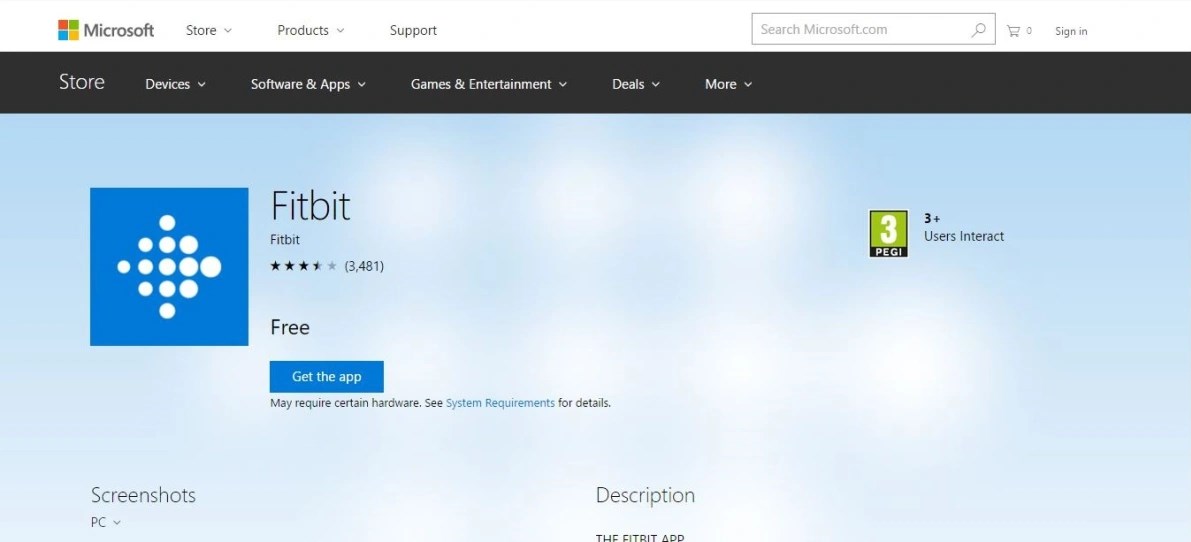The width and height of the screenshot is (1191, 542).
Task: Click the Get the app button
Action: coord(327,377)
